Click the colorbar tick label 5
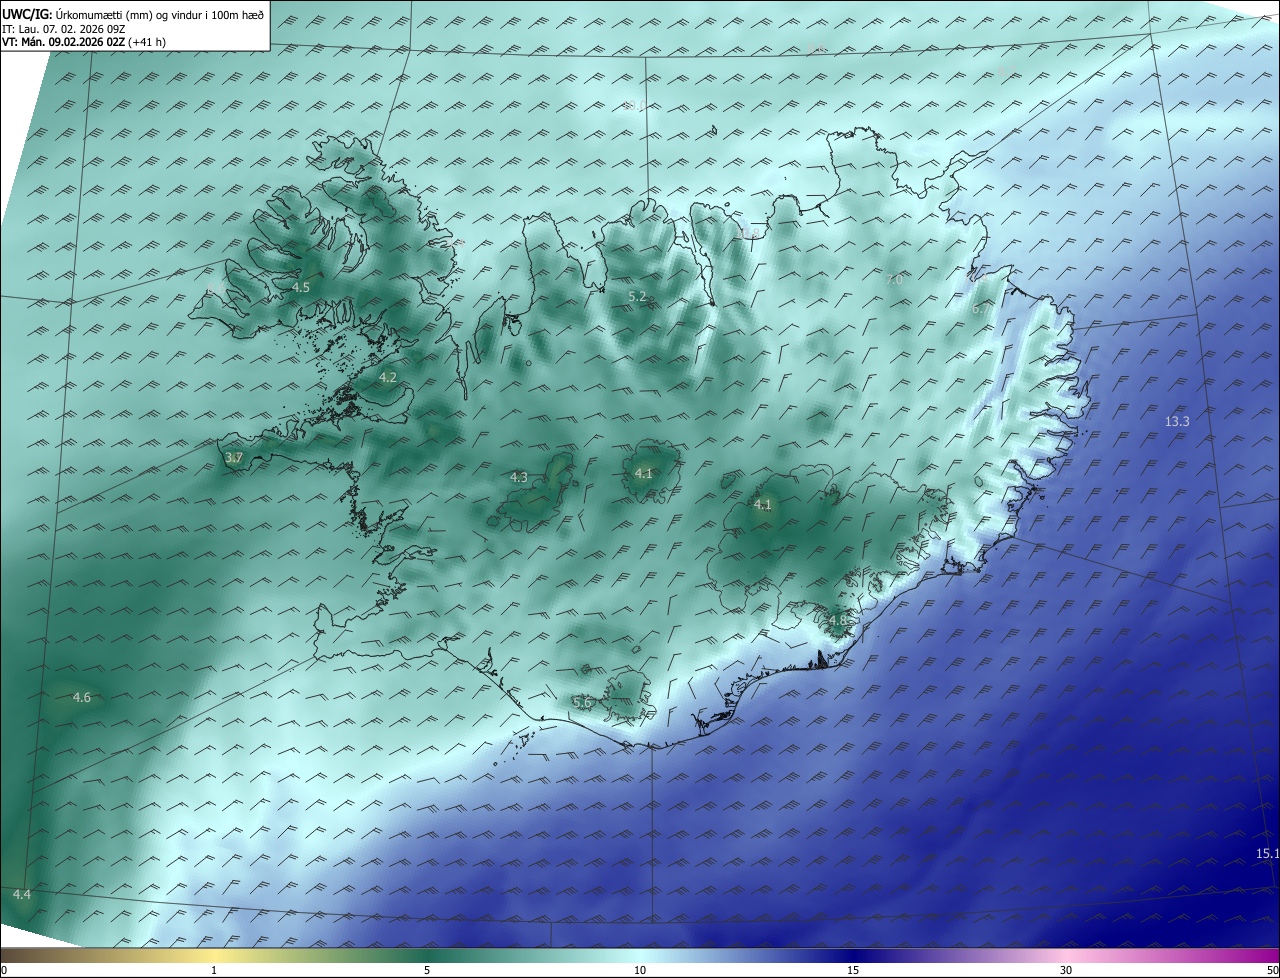 (x=427, y=970)
